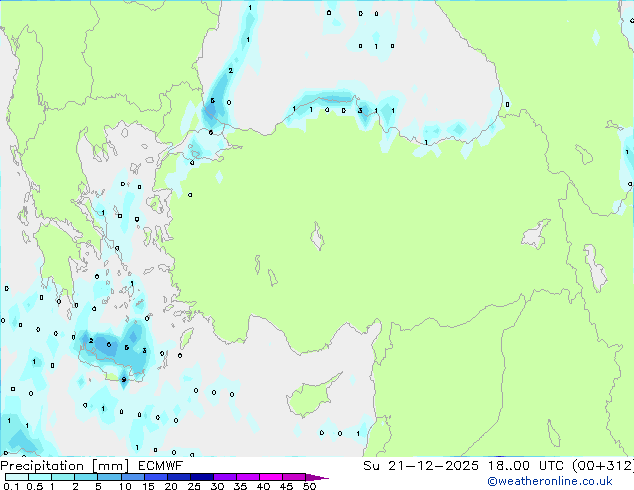
Task: Select the 2–5 mm legend color
Action: click(x=86, y=477)
